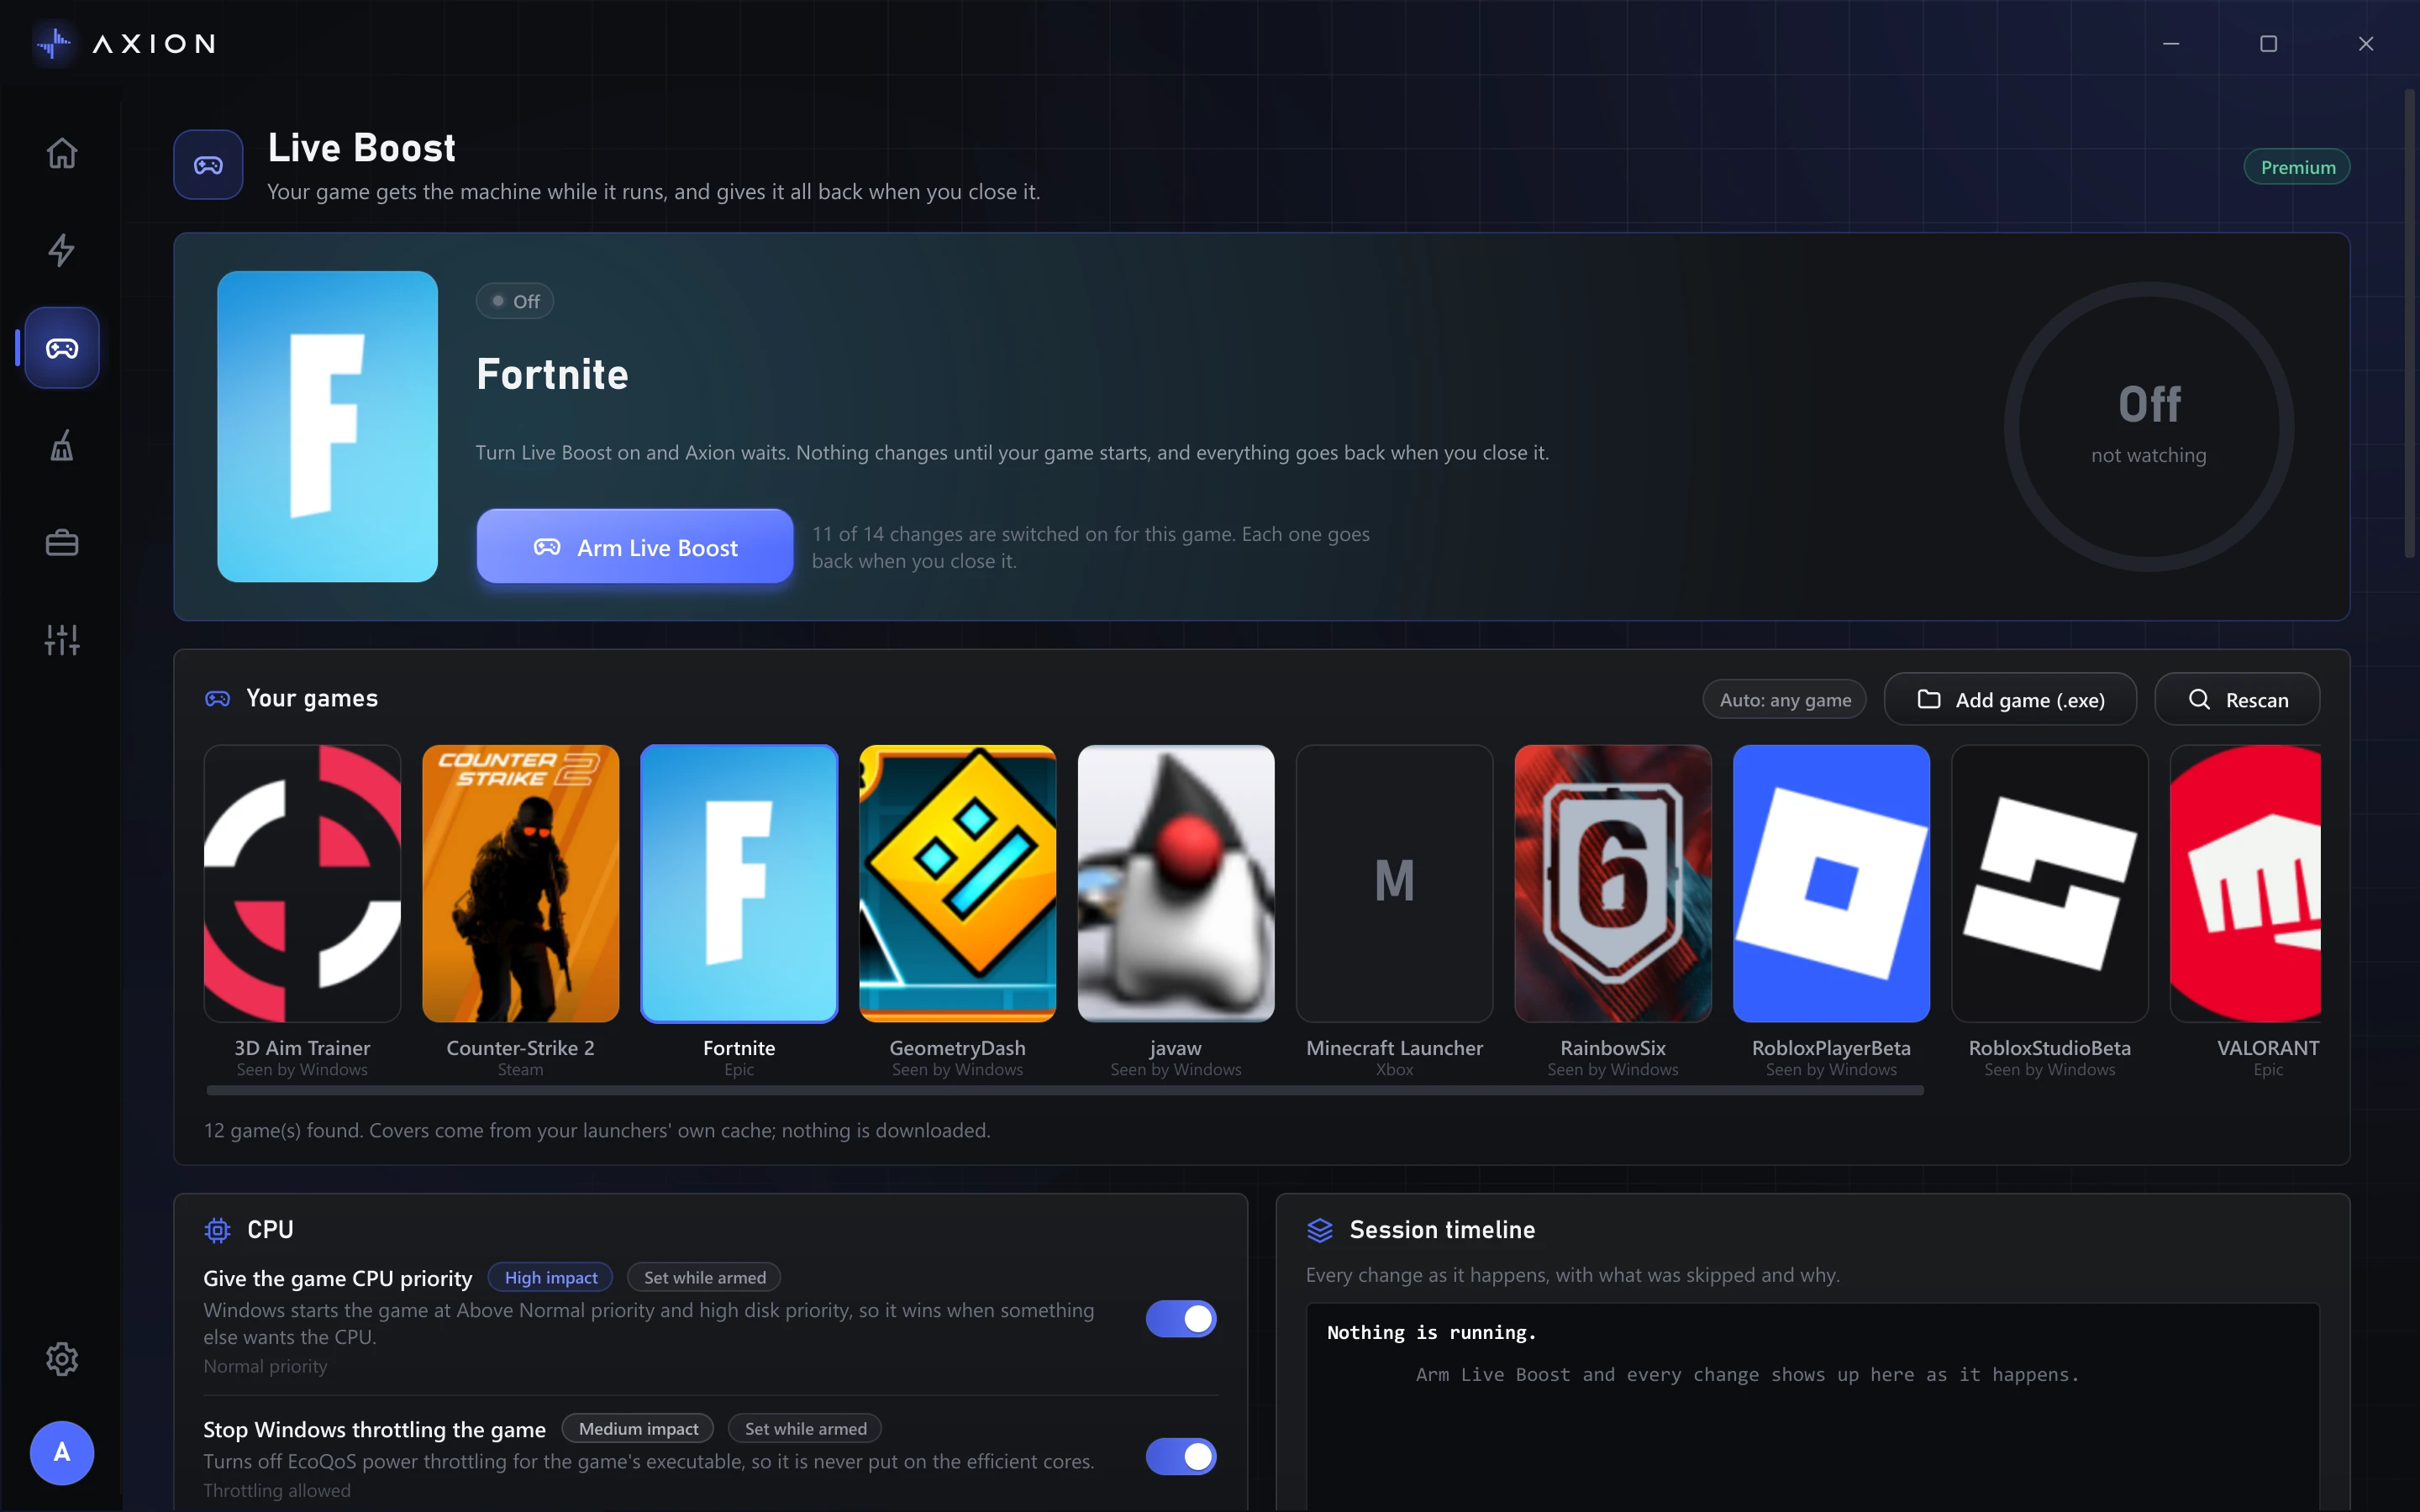The height and width of the screenshot is (1512, 2420).
Task: Click the 11 of 14 changes note
Action: tap(1090, 547)
